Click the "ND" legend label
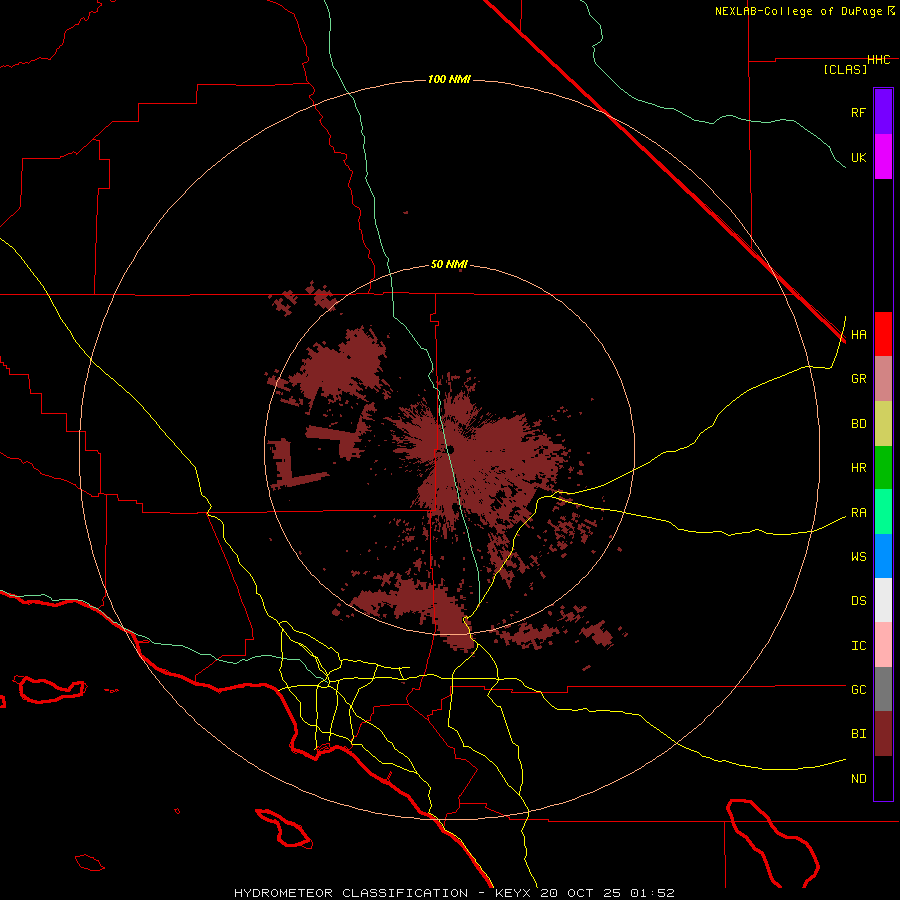900x900 pixels. (x=858, y=779)
